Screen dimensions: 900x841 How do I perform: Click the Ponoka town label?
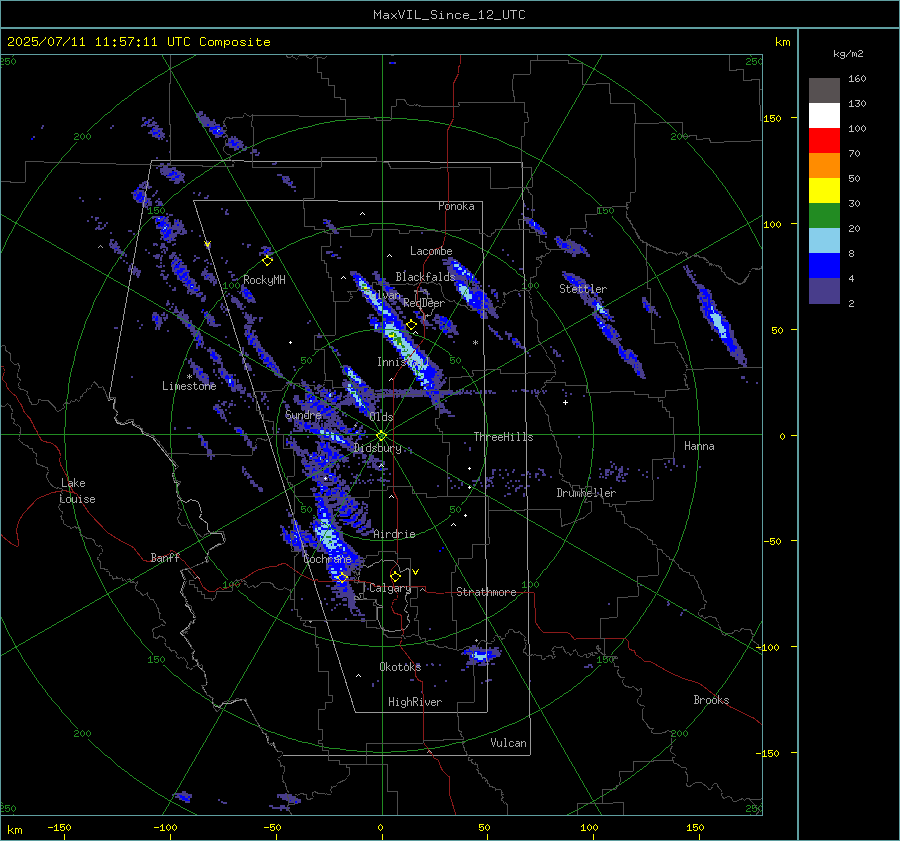456,206
